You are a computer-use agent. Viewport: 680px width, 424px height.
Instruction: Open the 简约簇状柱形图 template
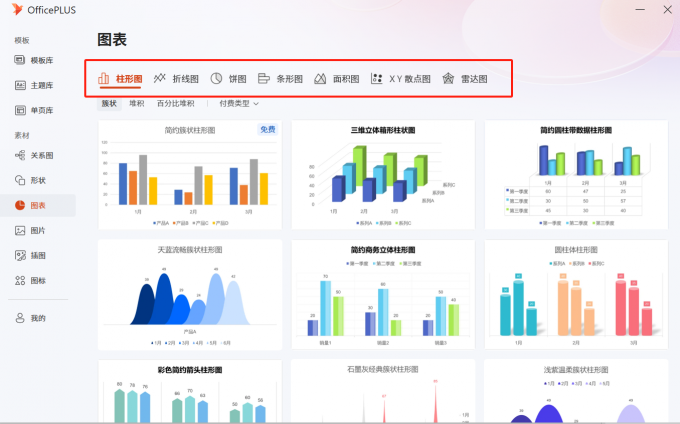(190, 175)
